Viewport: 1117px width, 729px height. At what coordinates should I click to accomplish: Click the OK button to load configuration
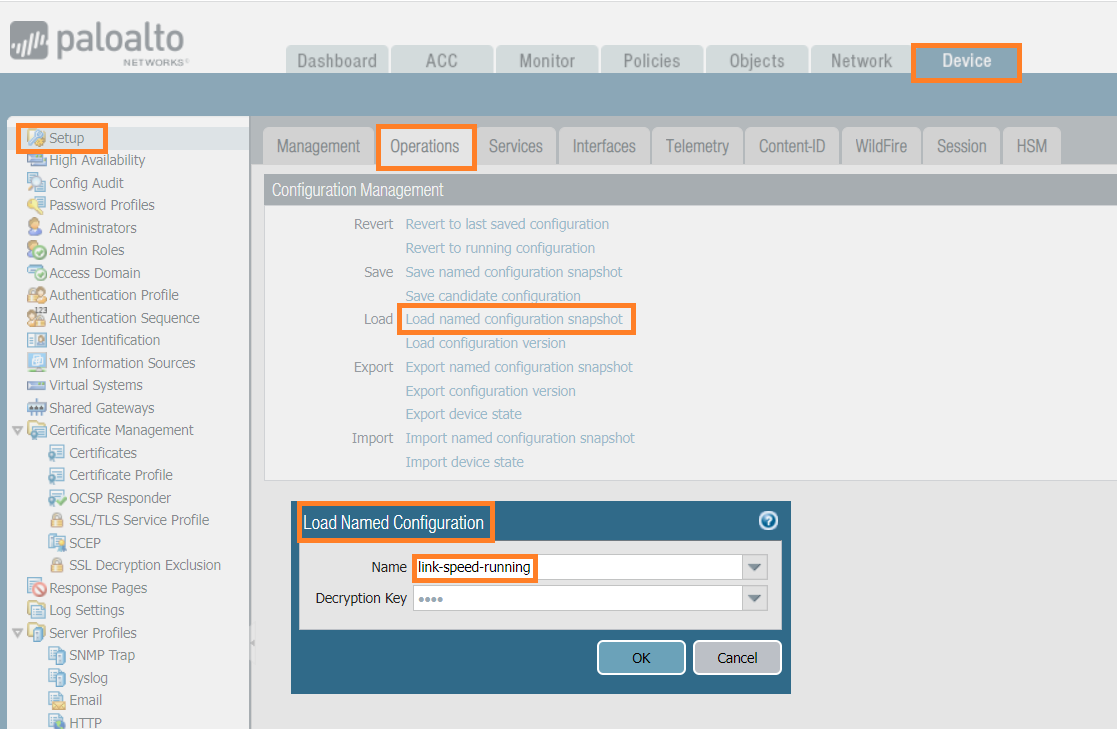641,657
